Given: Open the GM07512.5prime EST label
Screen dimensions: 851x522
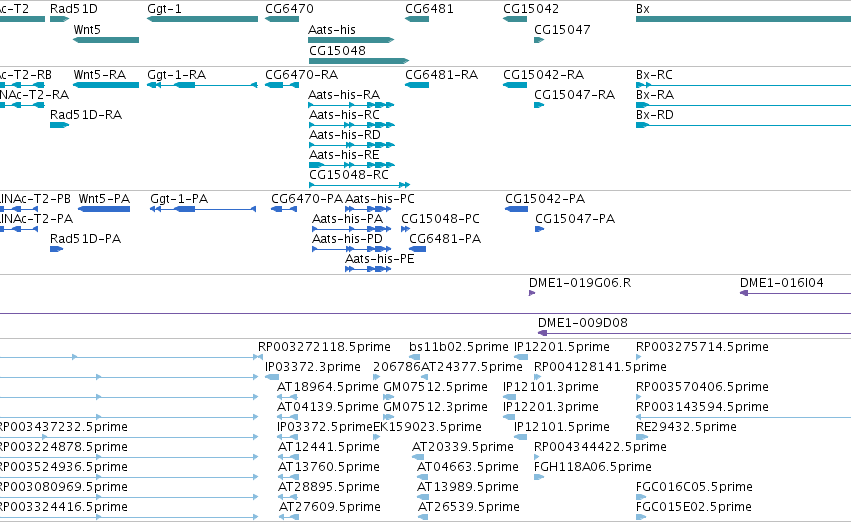Looking at the screenshot, I should [435, 387].
